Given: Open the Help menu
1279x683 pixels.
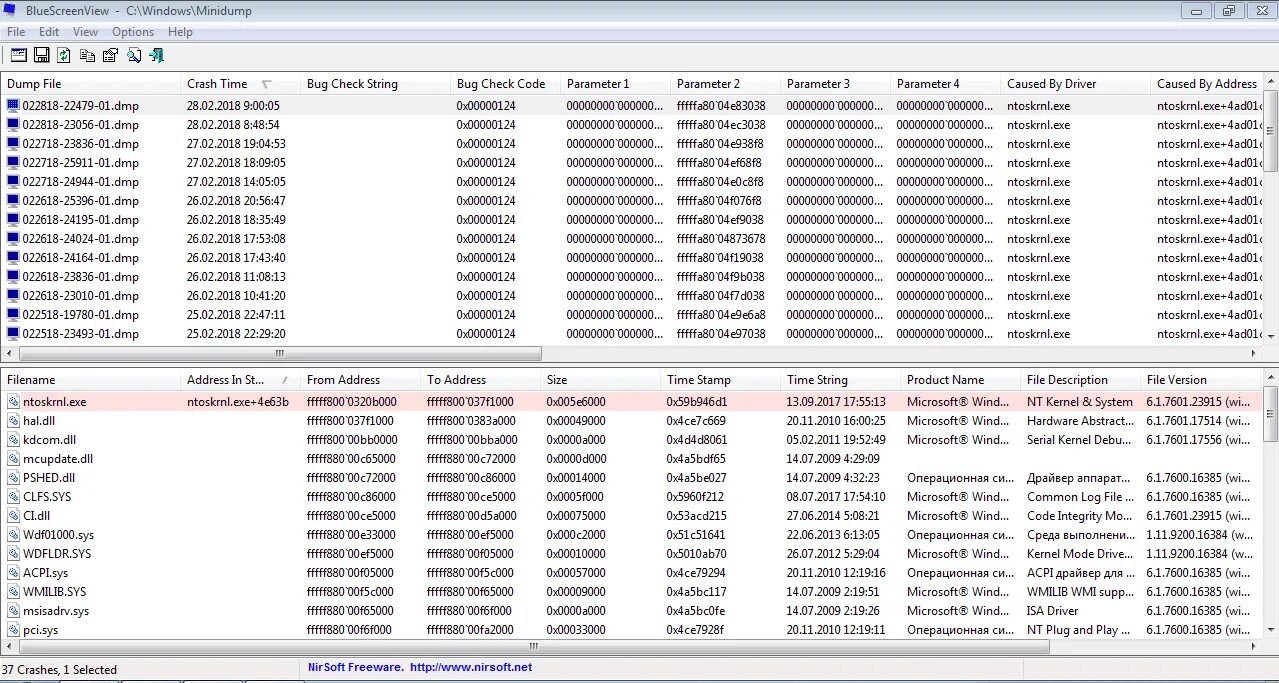Looking at the screenshot, I should coord(180,31).
